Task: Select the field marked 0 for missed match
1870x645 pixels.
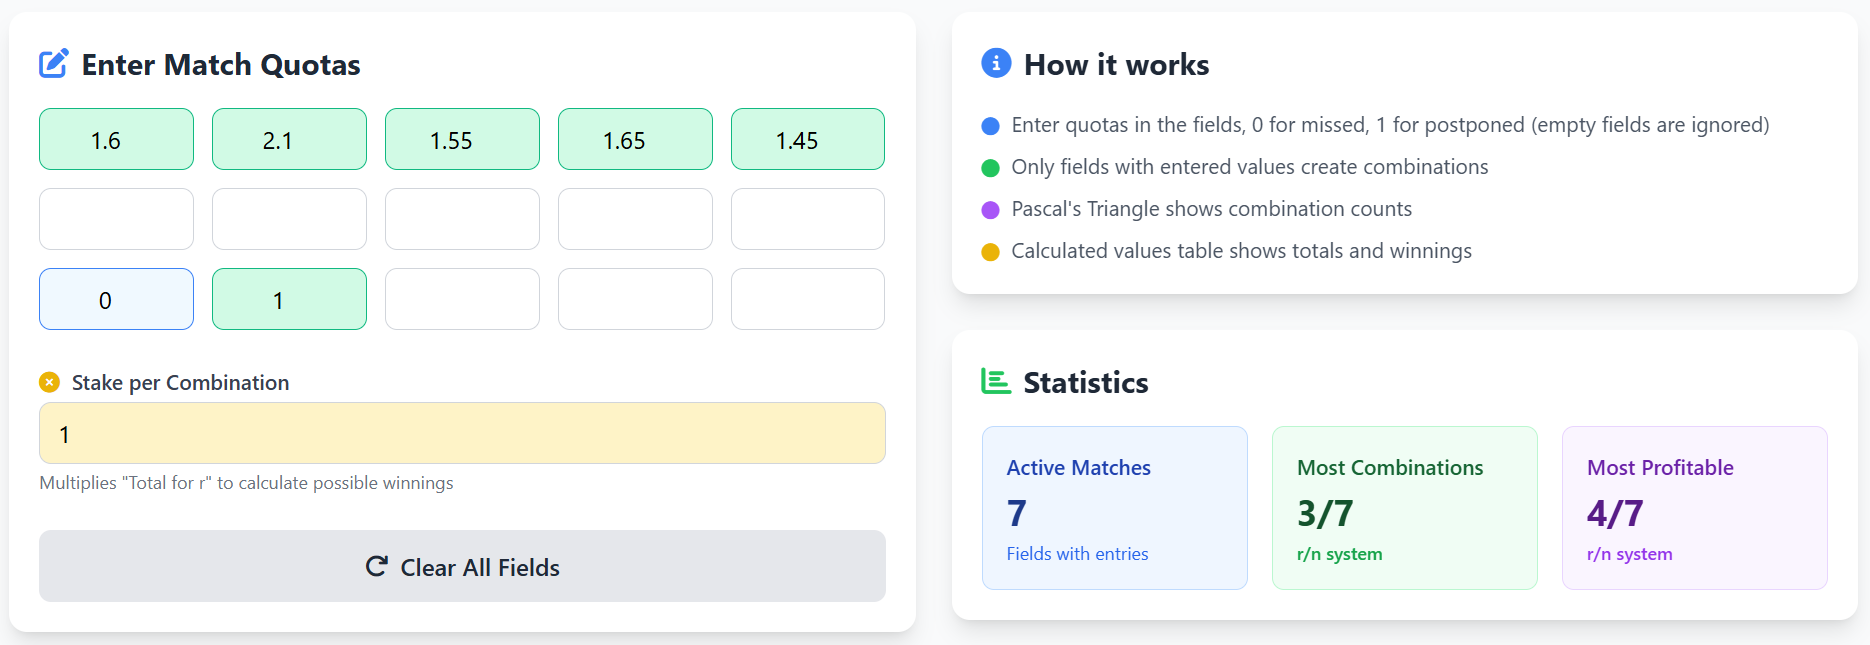Action: 116,298
